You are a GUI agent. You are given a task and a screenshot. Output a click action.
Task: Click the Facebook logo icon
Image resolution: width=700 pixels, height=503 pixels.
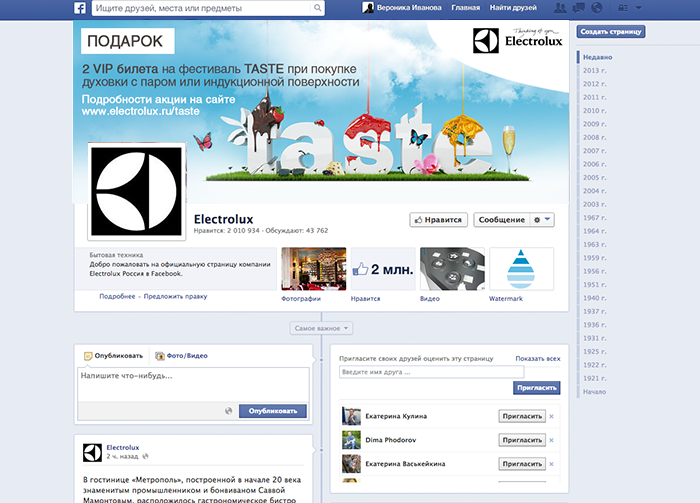coord(80,8)
